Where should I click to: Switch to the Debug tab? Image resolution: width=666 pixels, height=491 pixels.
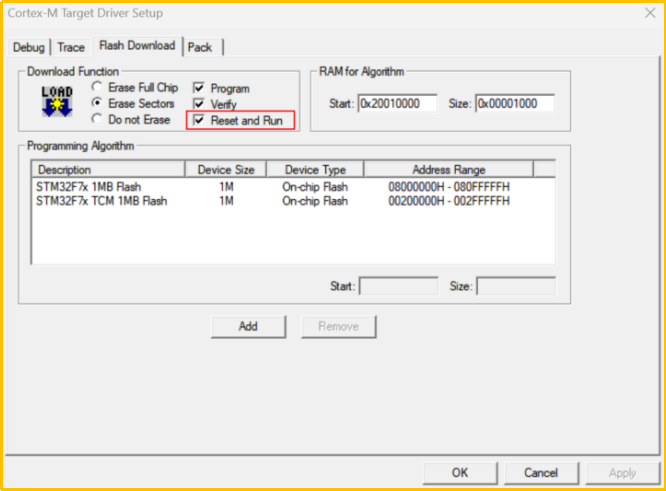(x=30, y=47)
